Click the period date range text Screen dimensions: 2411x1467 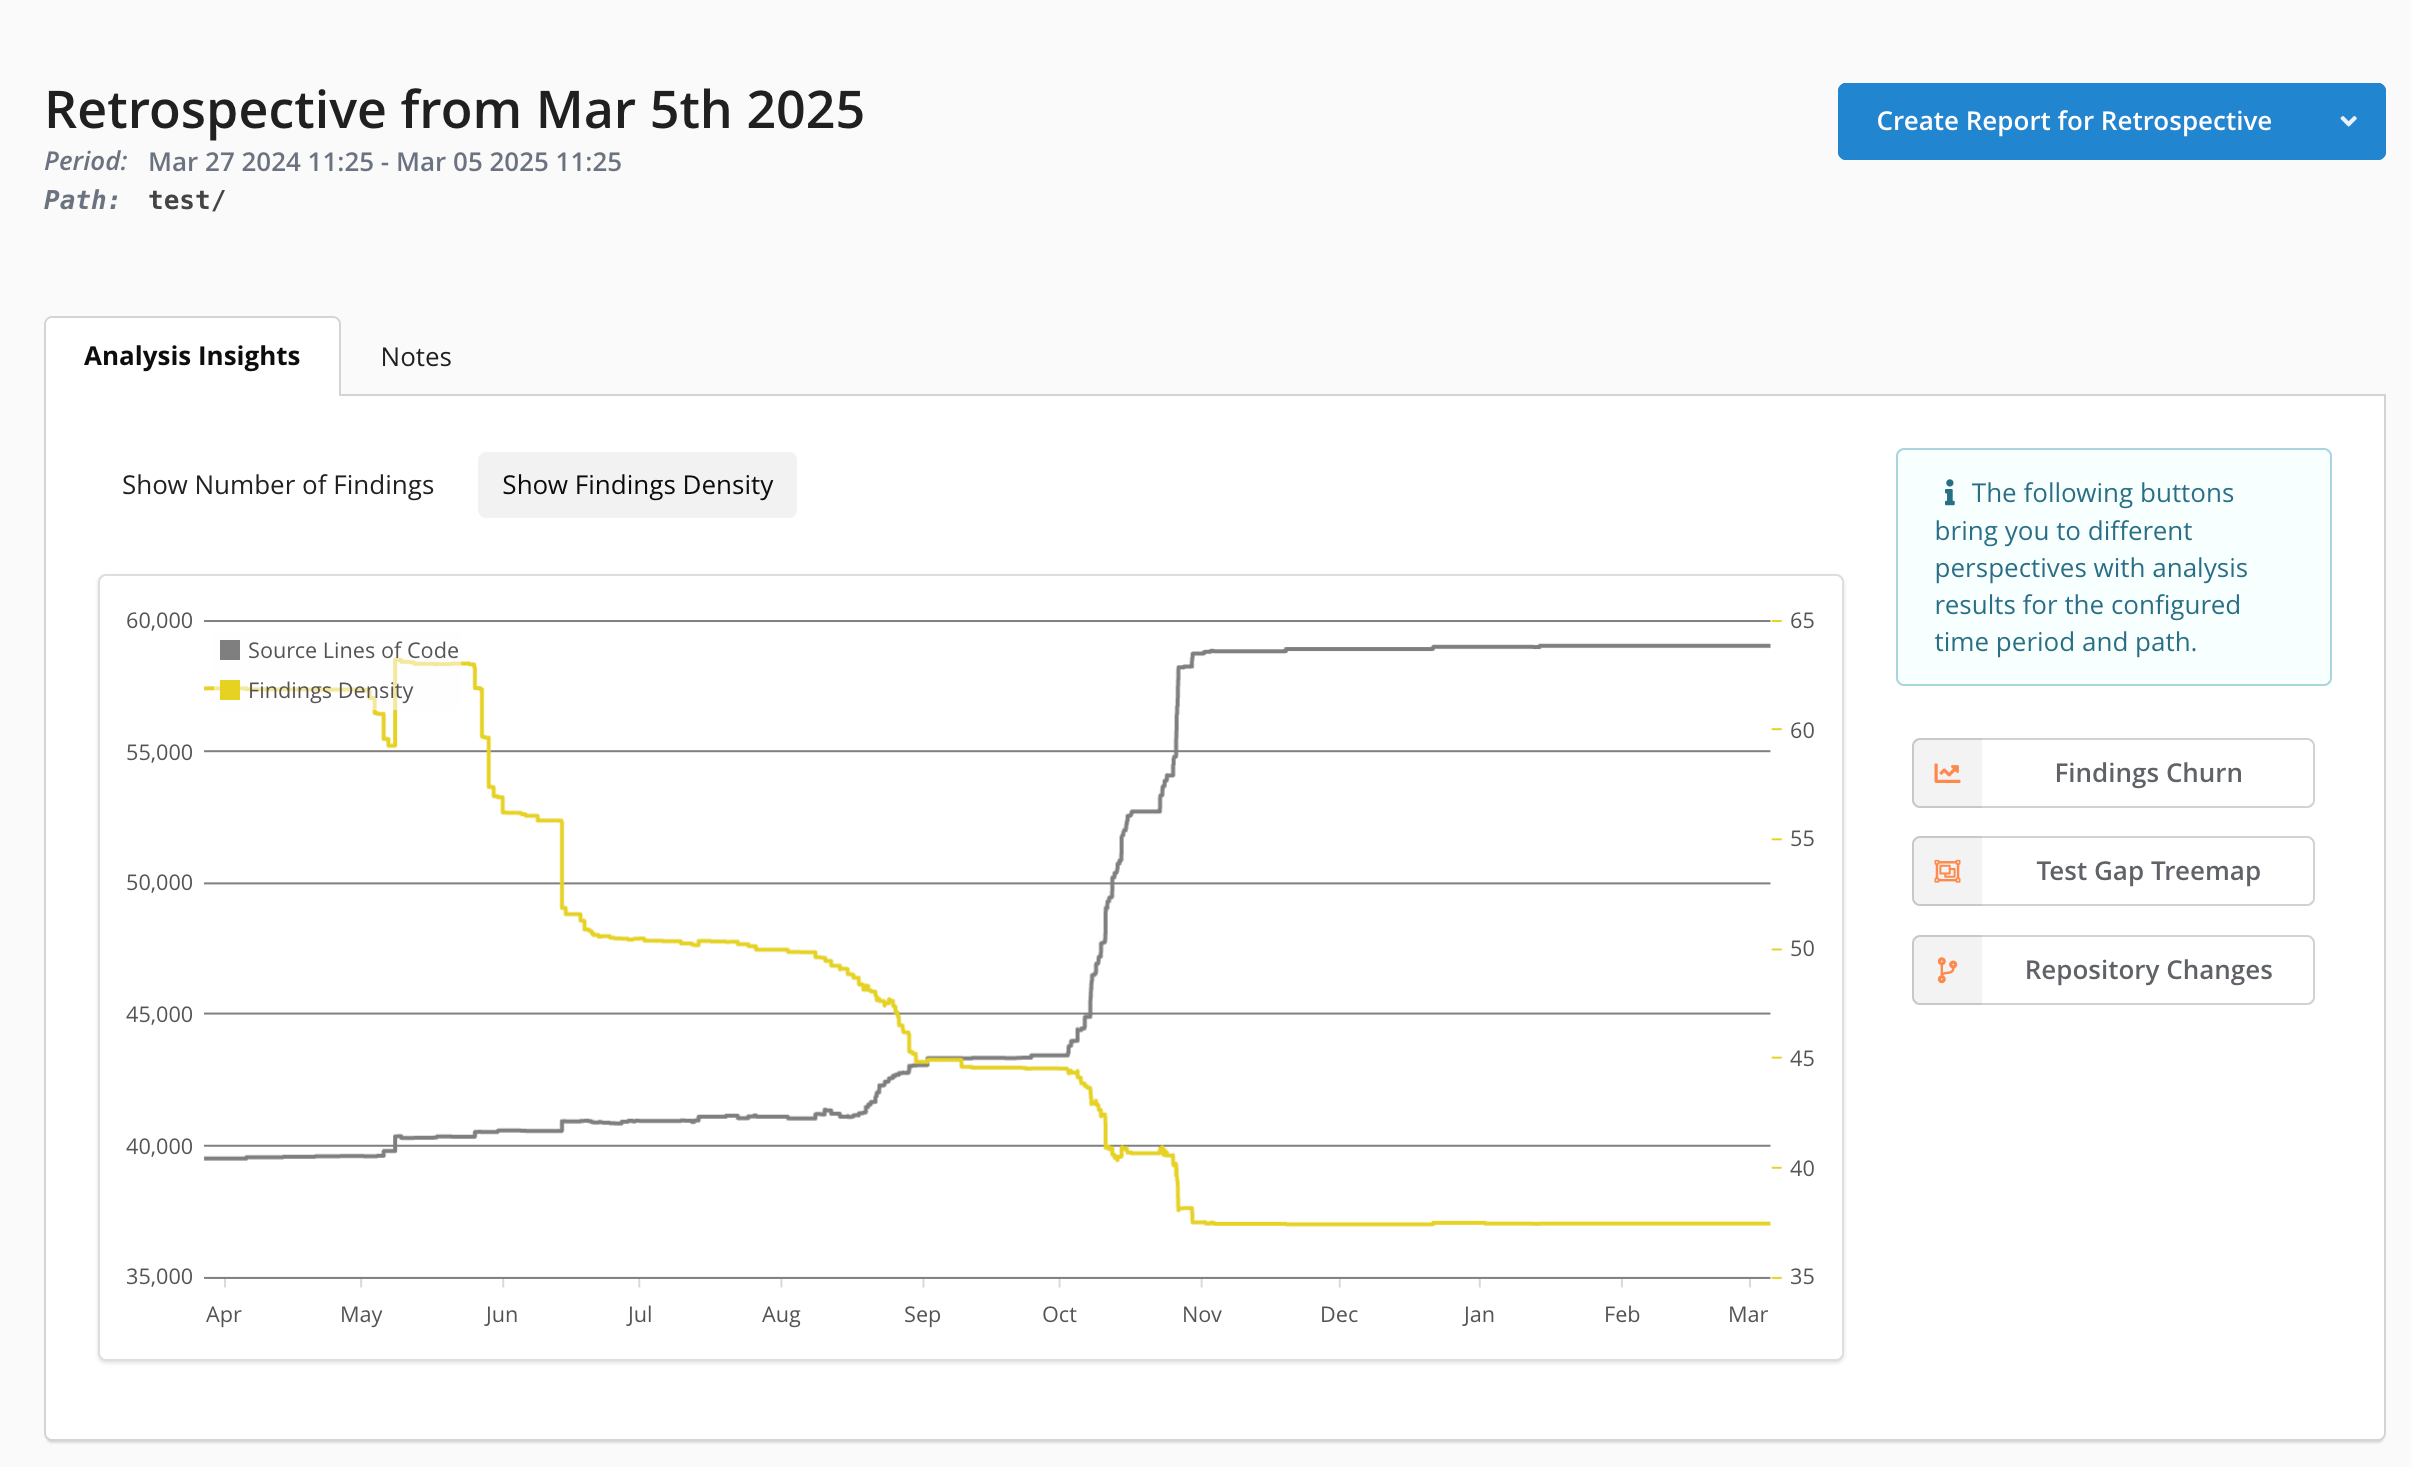tap(385, 162)
